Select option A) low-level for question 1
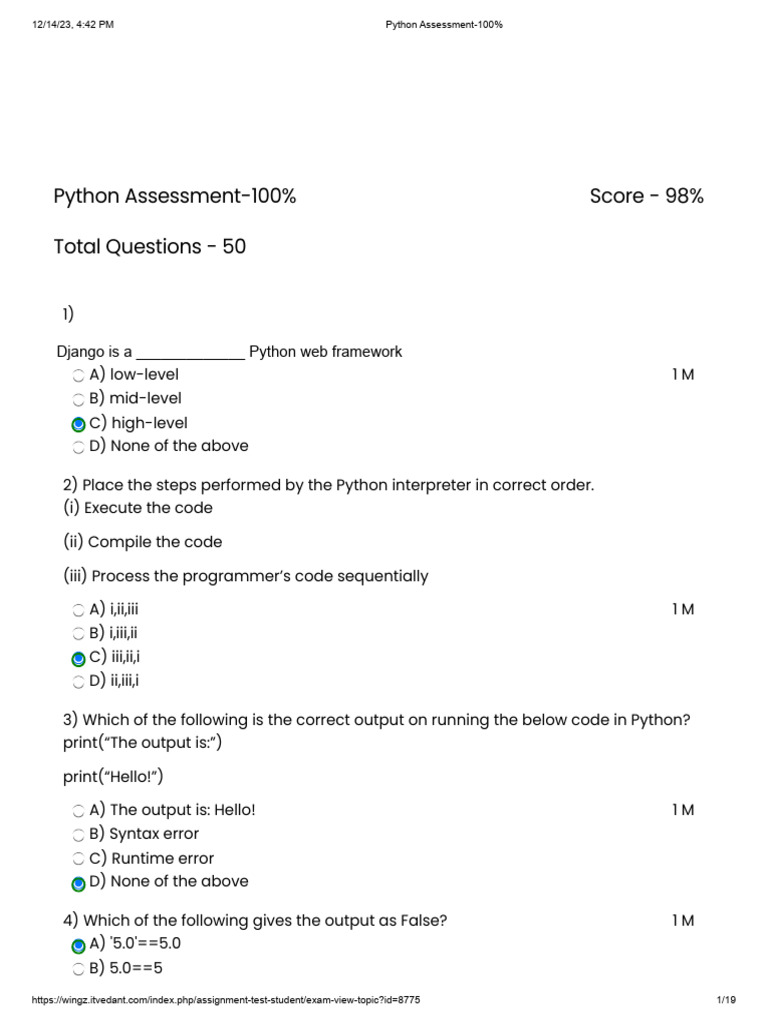 (x=79, y=376)
